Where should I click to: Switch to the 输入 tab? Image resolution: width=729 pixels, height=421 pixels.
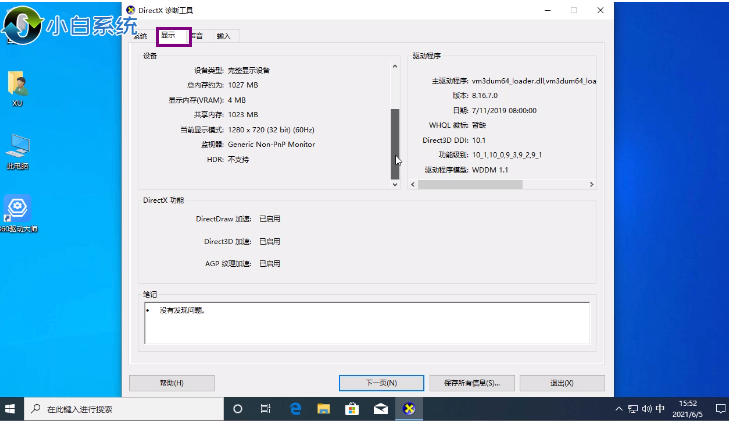click(223, 36)
